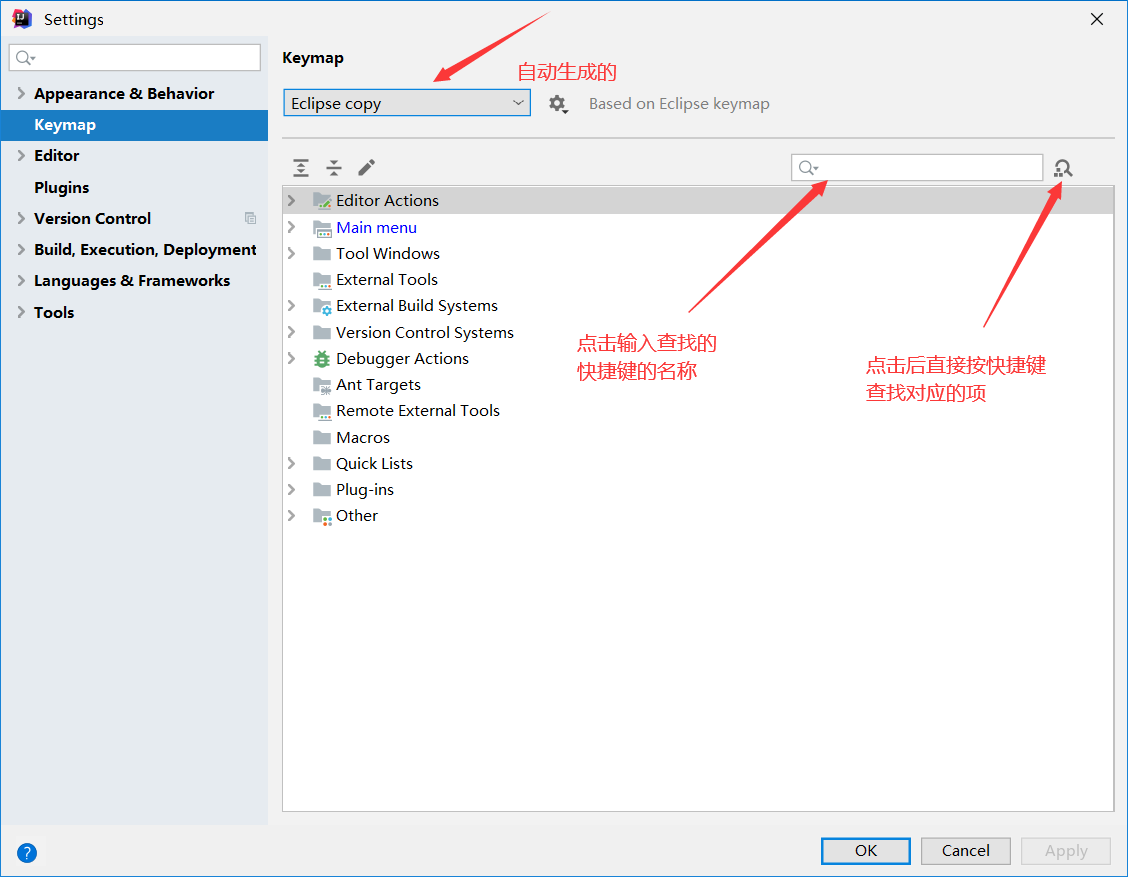
Task: Open the Editor settings category label
Action: click(x=57, y=155)
